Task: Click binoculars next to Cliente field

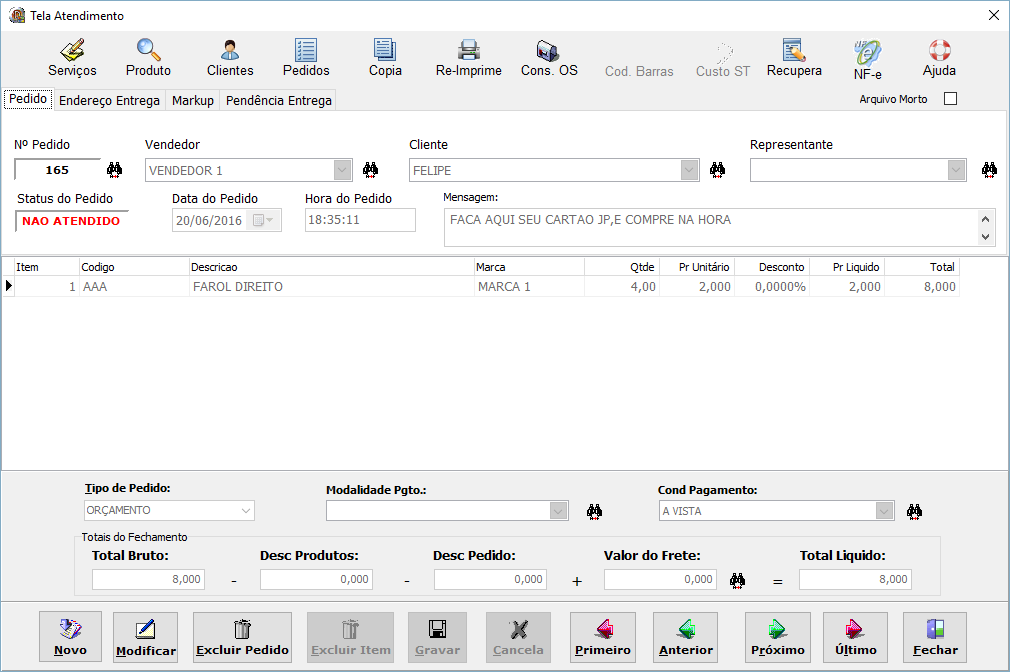Action: (x=718, y=170)
